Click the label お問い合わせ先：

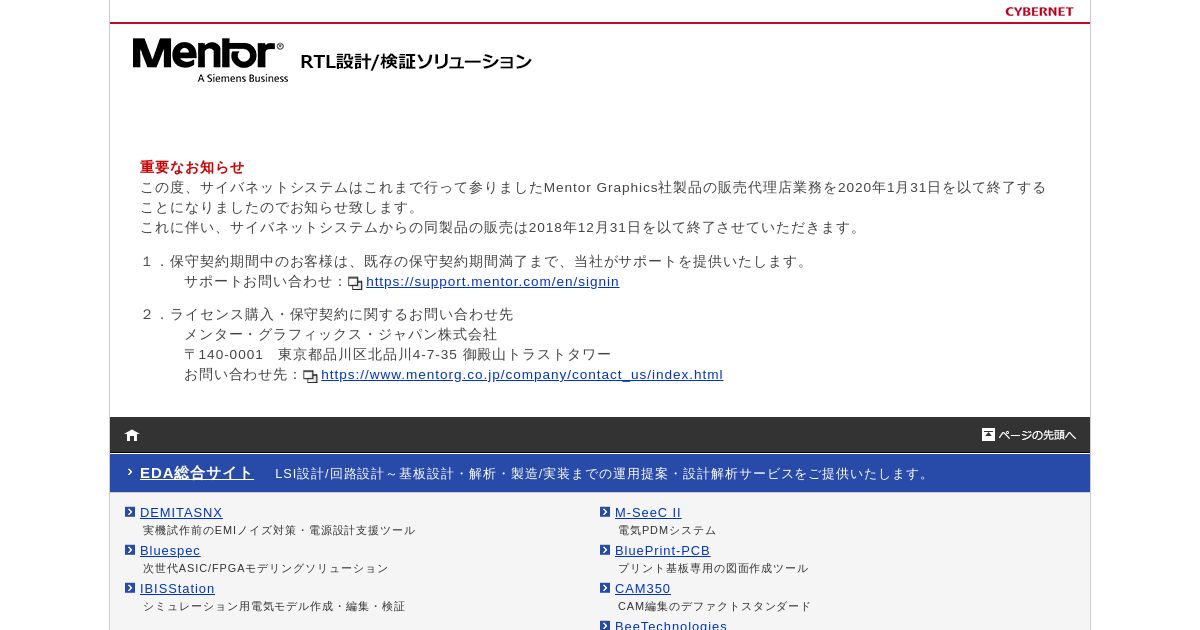pyautogui.click(x=243, y=375)
